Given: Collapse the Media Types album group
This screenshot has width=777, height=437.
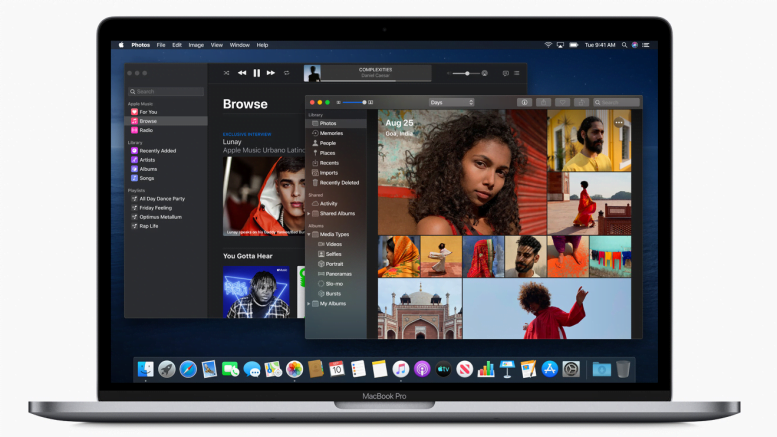Looking at the screenshot, I should tap(310, 234).
